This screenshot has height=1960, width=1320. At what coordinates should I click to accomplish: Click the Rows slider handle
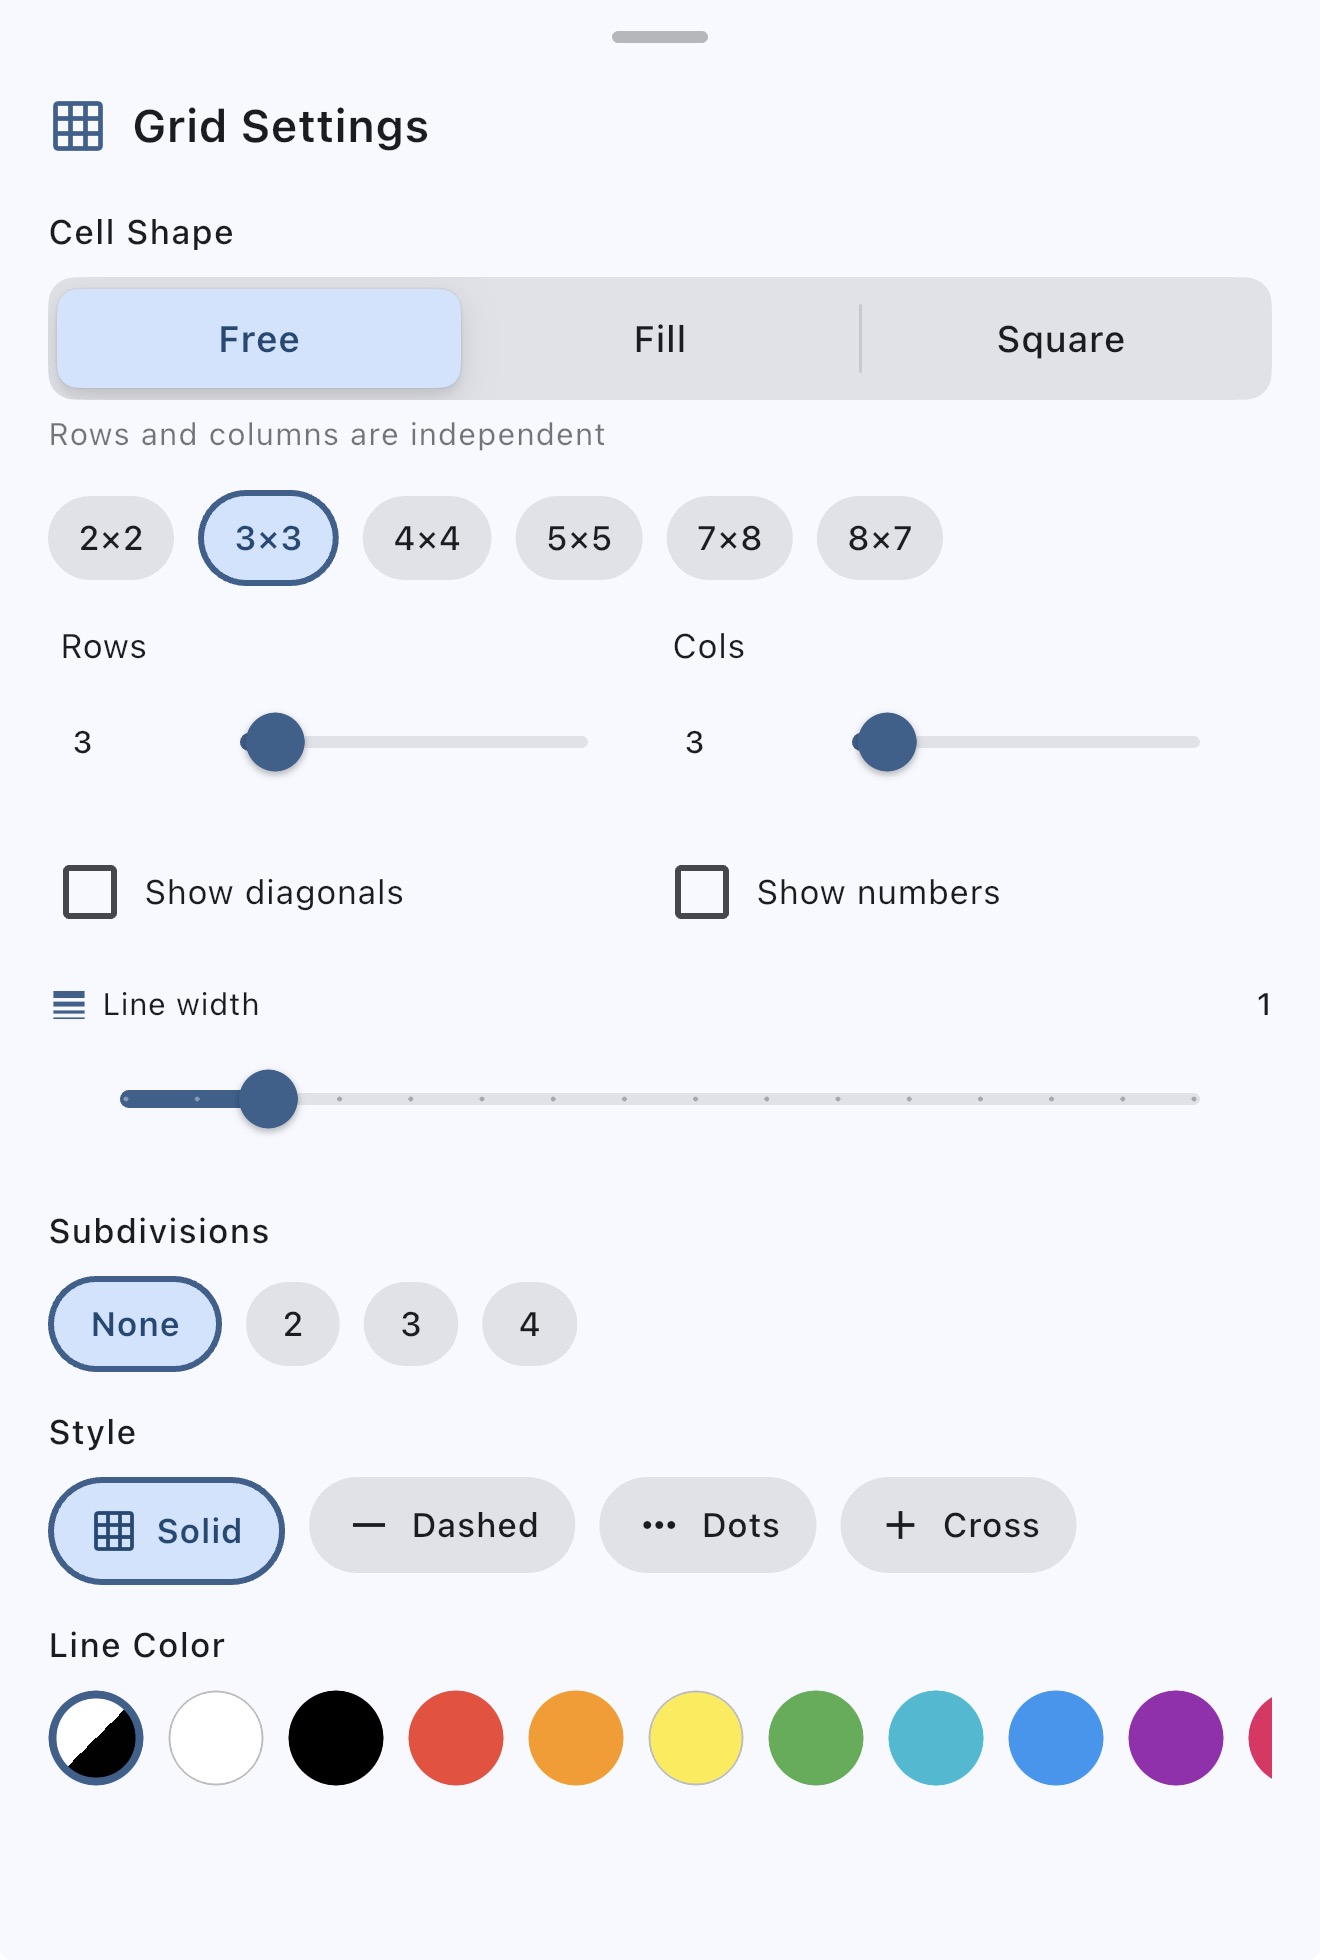[273, 742]
